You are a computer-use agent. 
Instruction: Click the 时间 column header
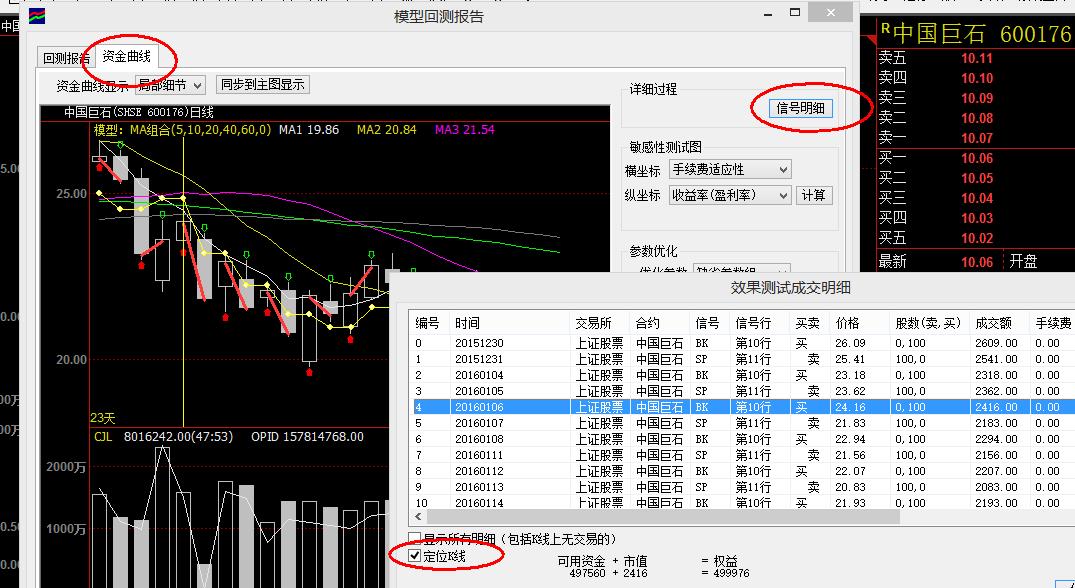coord(466,323)
